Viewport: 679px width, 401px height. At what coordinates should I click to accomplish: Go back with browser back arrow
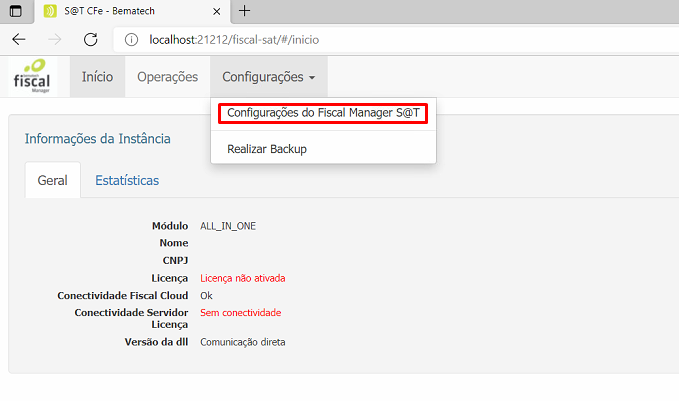pos(19,39)
